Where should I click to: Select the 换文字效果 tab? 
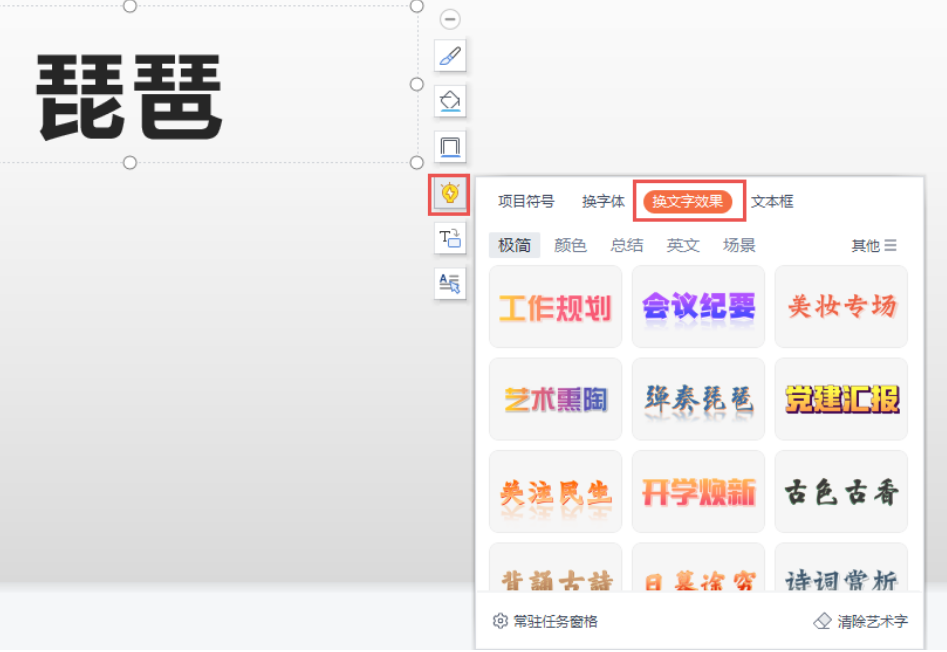pyautogui.click(x=687, y=201)
